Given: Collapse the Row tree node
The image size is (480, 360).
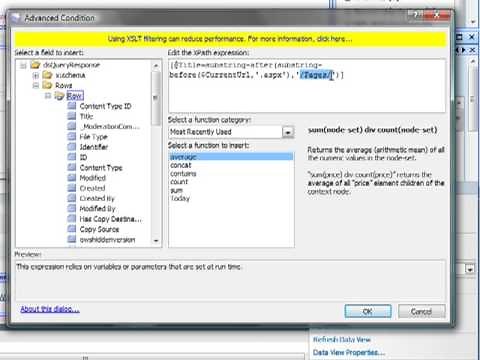Looking at the screenshot, I should 48,96.
